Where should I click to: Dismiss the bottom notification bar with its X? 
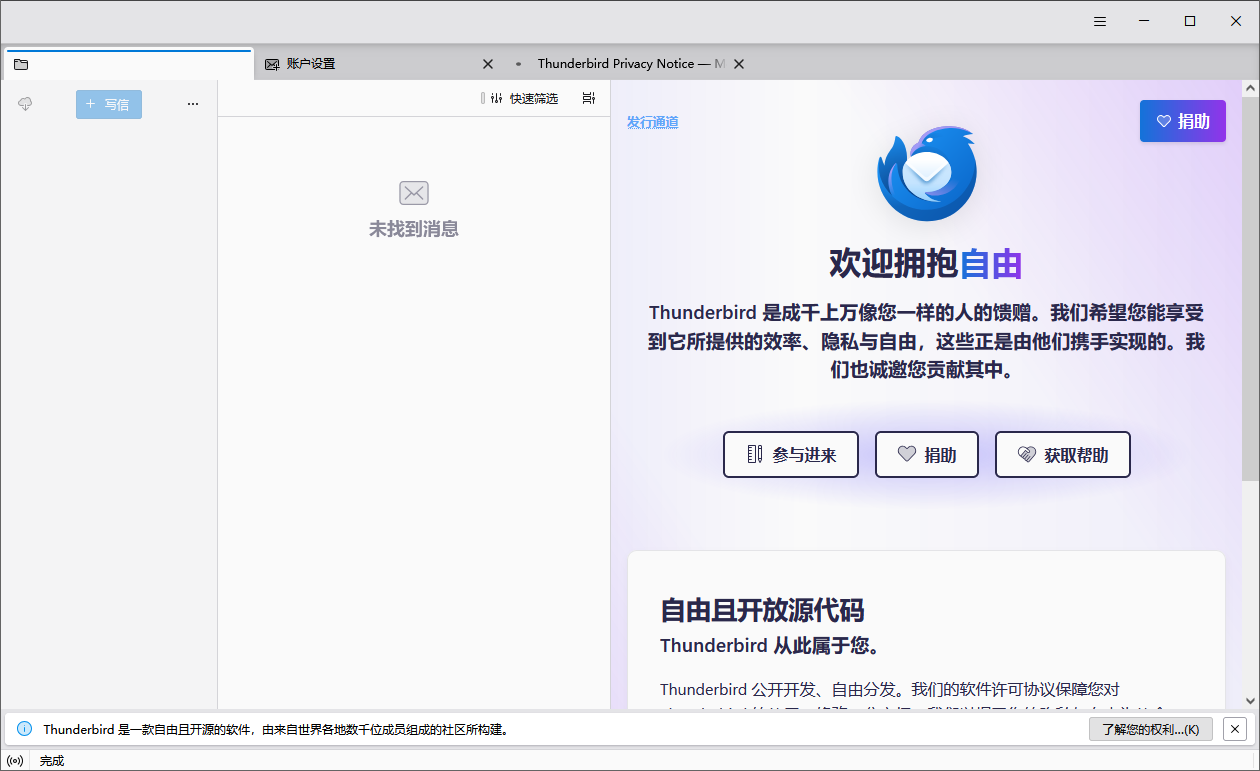1235,729
